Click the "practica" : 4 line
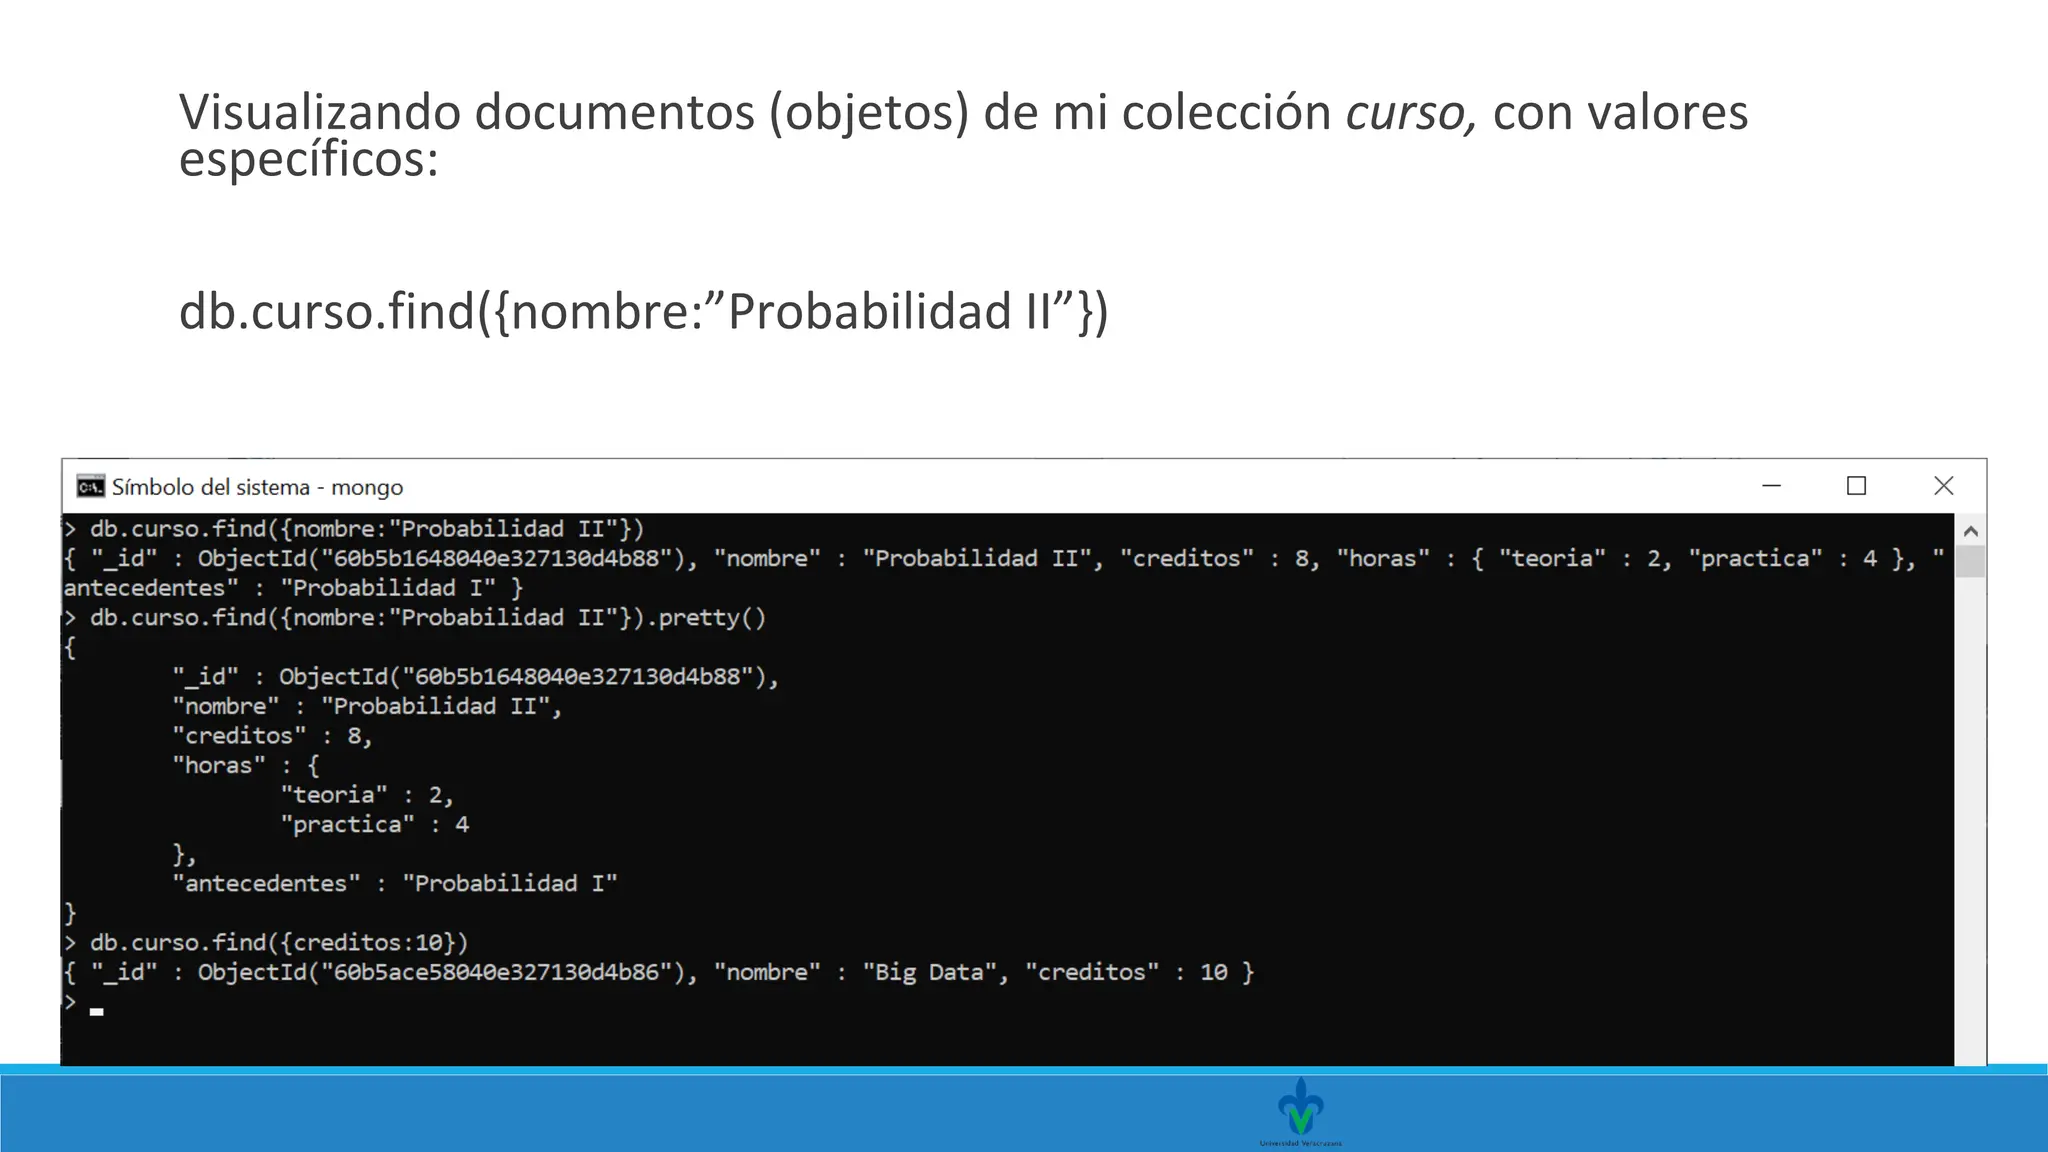Image resolution: width=2048 pixels, height=1152 pixels. point(375,824)
